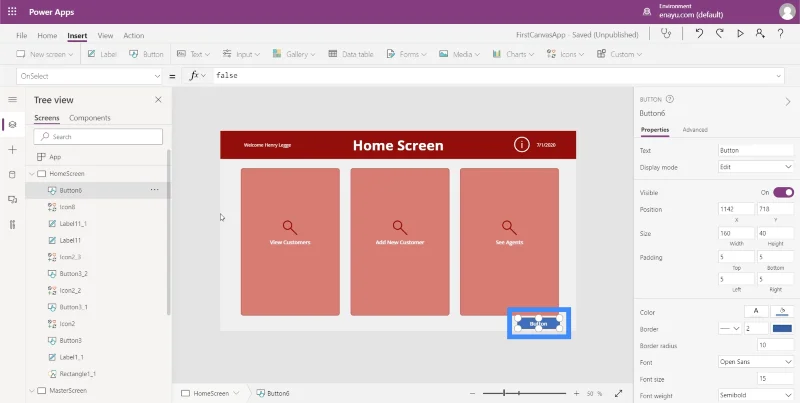Open the BUTTON help info icon

[670, 99]
